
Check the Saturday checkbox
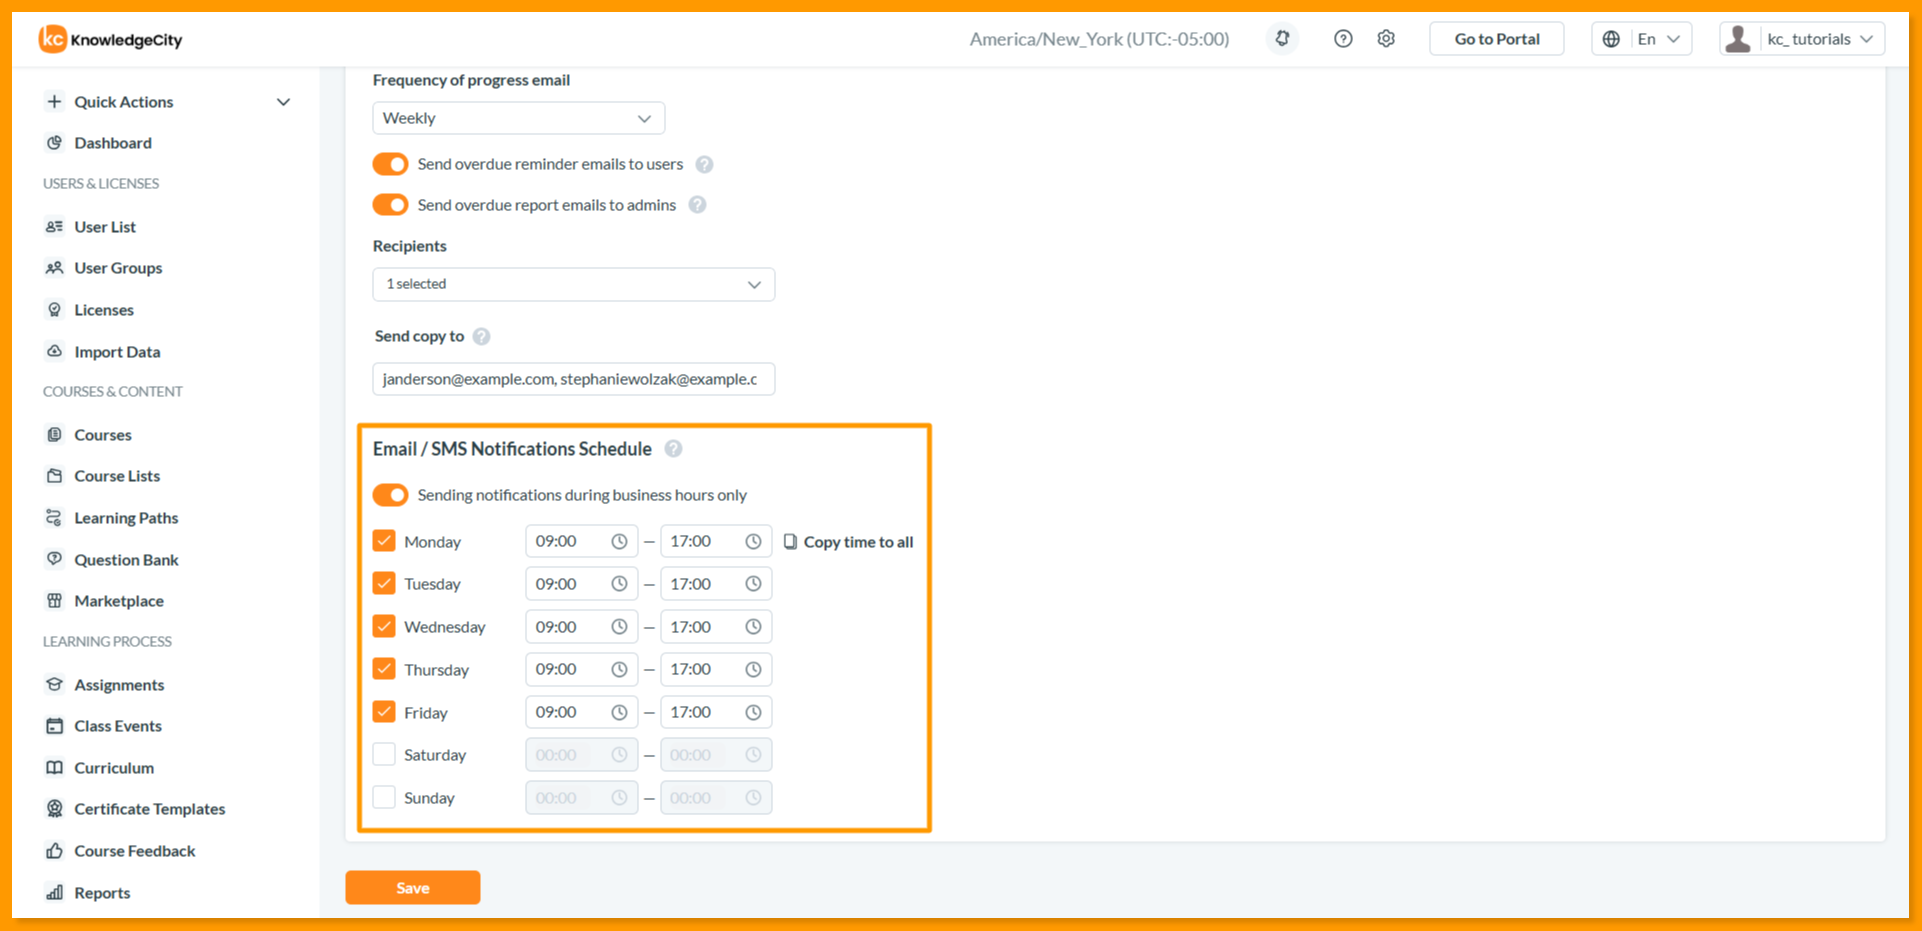click(384, 754)
